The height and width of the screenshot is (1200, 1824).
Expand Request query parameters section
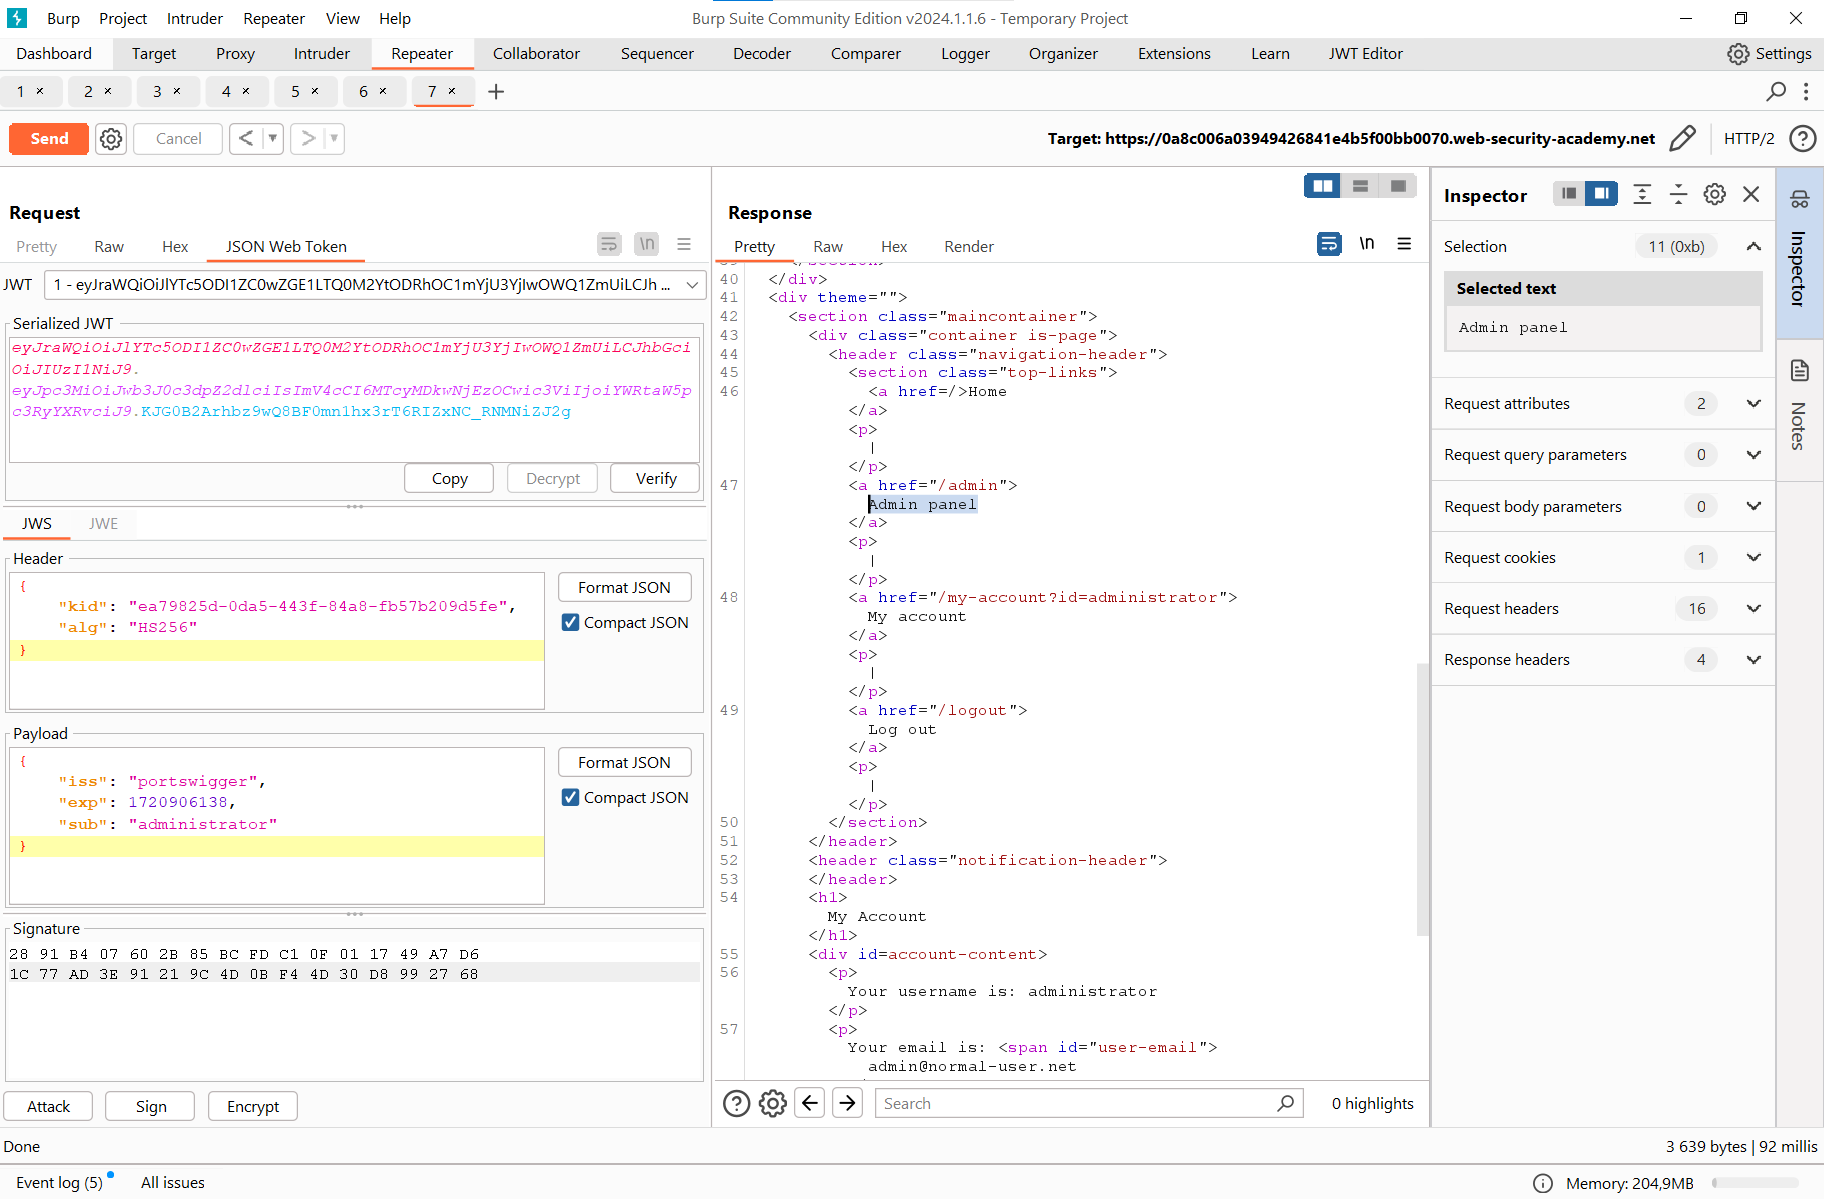tap(1753, 454)
